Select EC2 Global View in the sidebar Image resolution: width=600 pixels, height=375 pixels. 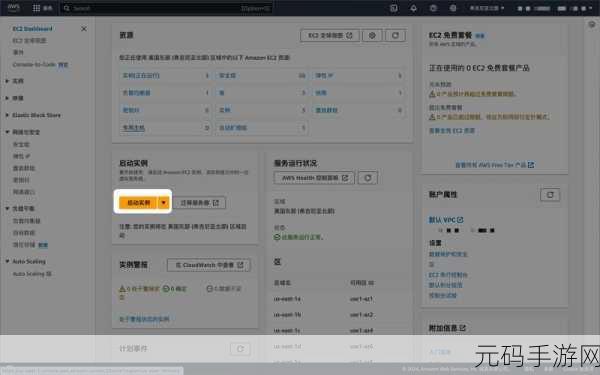[x=29, y=41]
